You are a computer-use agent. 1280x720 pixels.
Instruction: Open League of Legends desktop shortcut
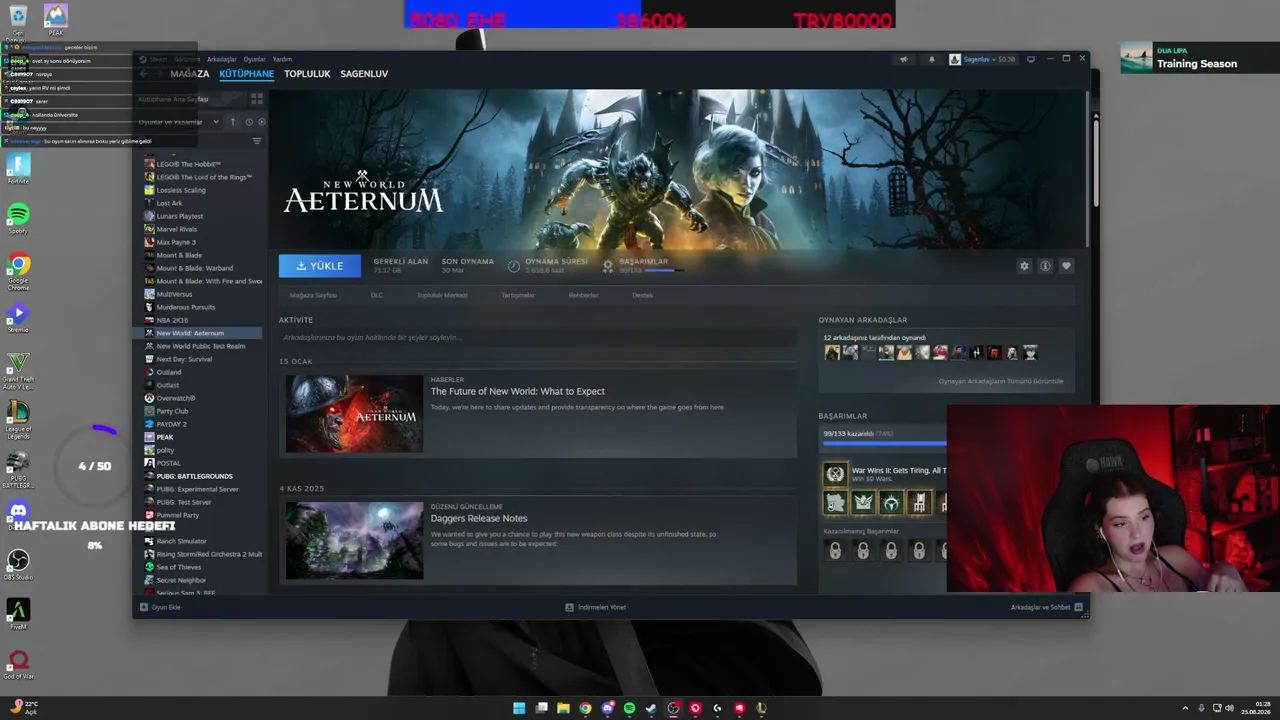click(18, 419)
